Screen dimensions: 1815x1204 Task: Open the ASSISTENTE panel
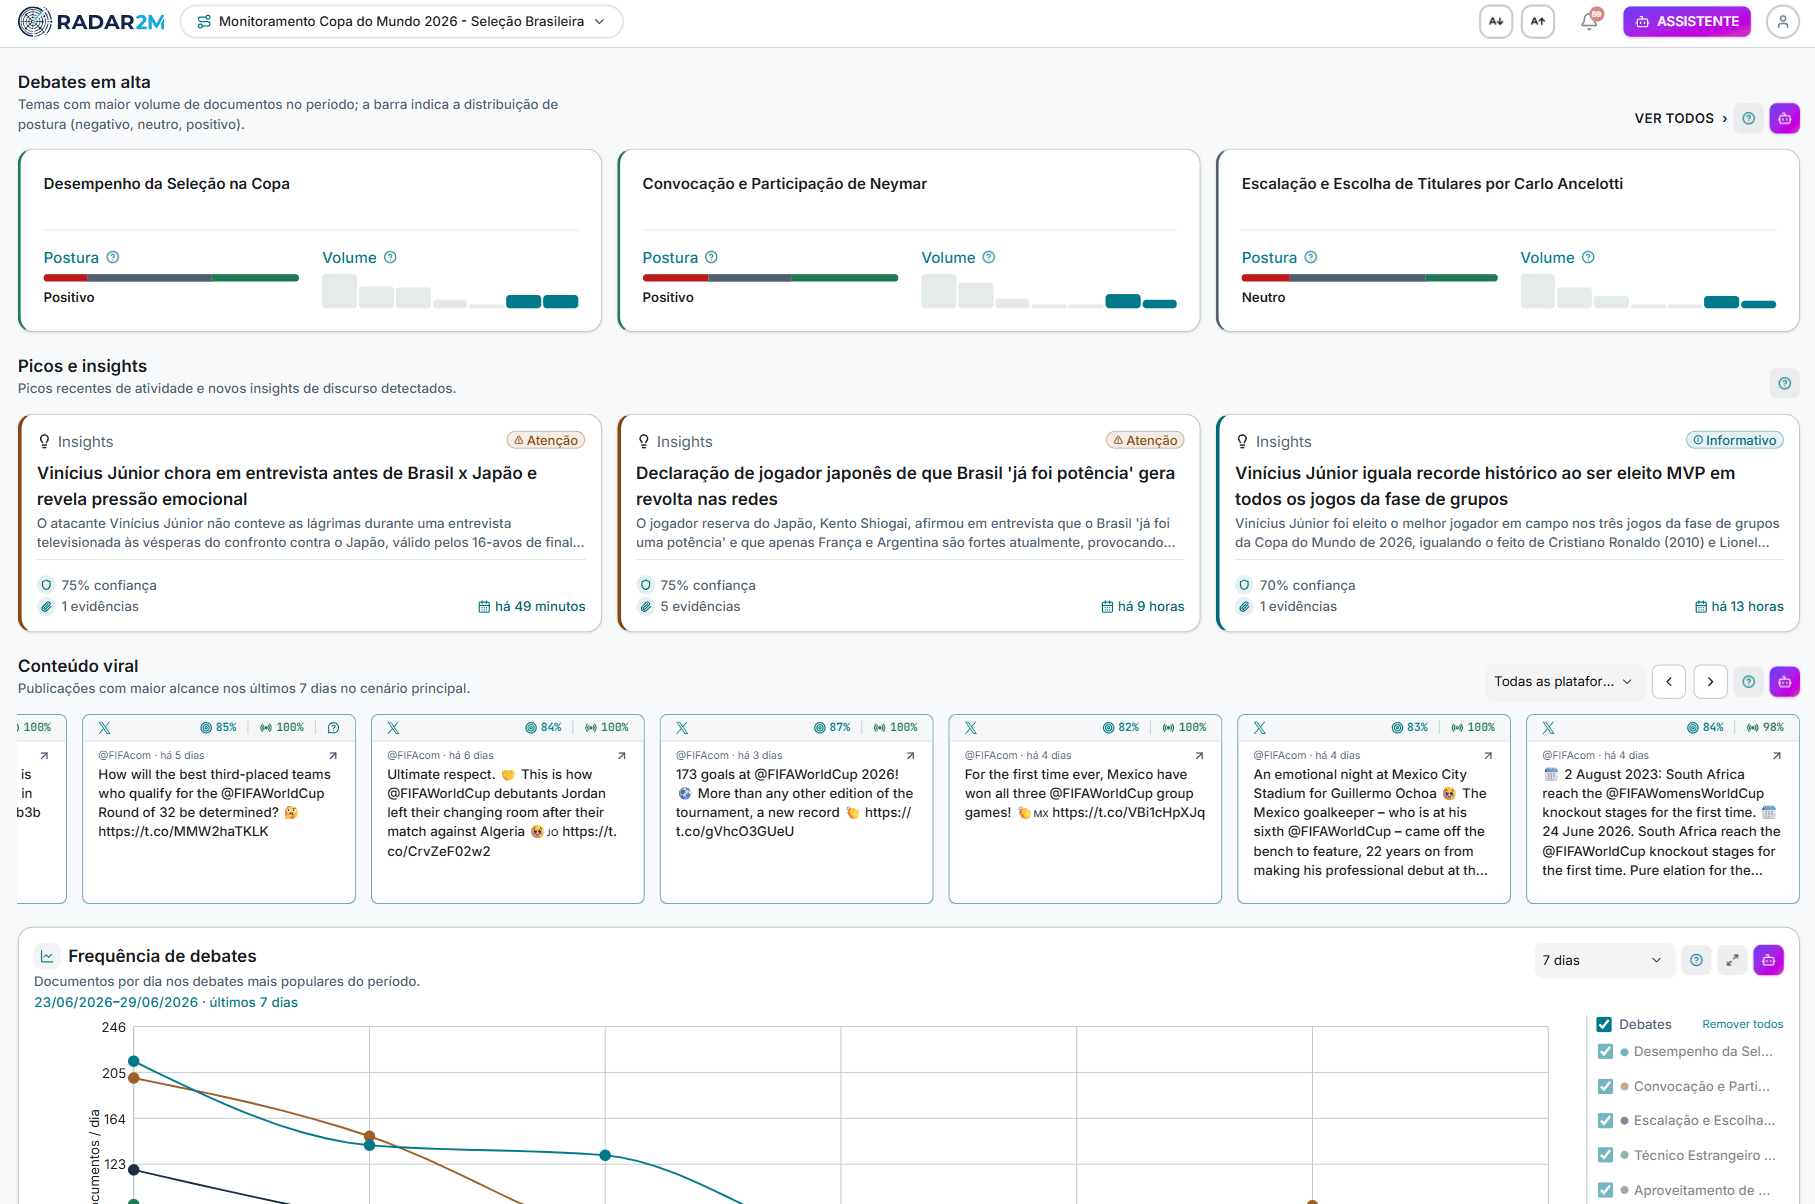pos(1687,21)
